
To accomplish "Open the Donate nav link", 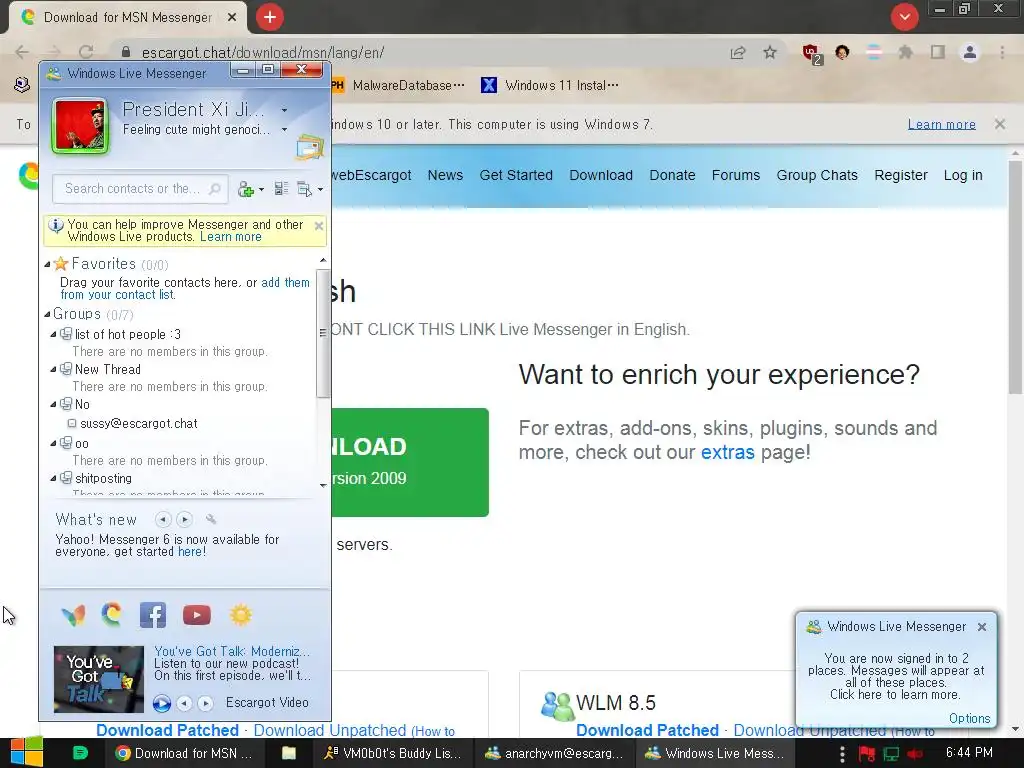I will click(x=672, y=175).
